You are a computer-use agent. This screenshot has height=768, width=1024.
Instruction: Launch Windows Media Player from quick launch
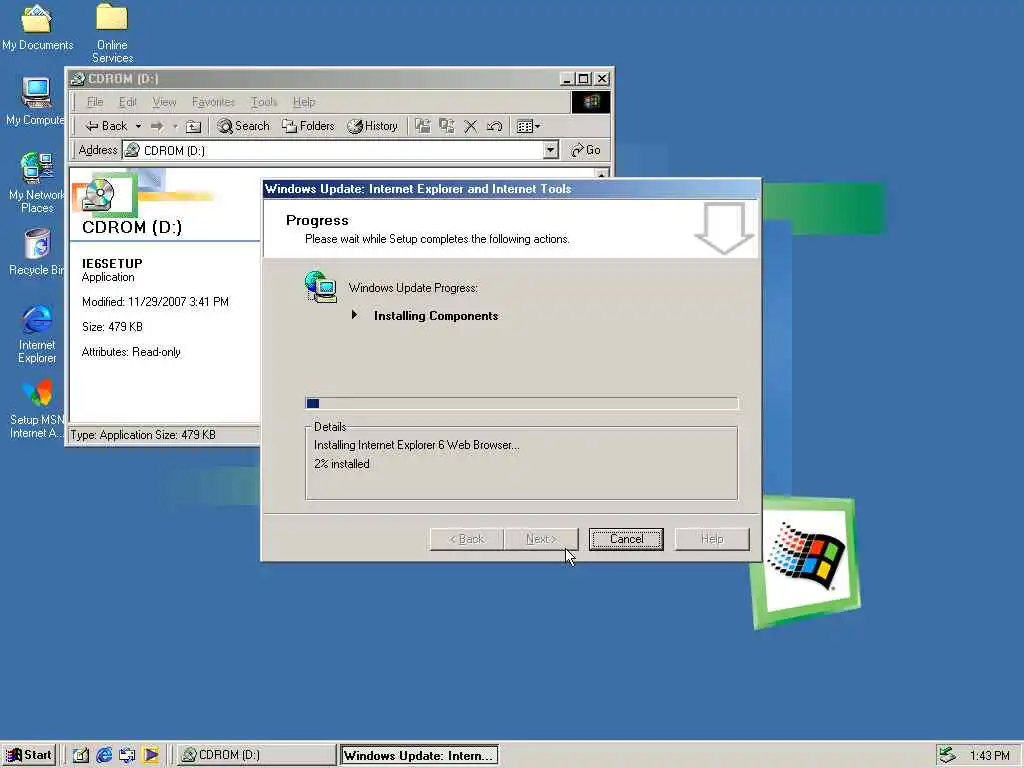(x=150, y=755)
